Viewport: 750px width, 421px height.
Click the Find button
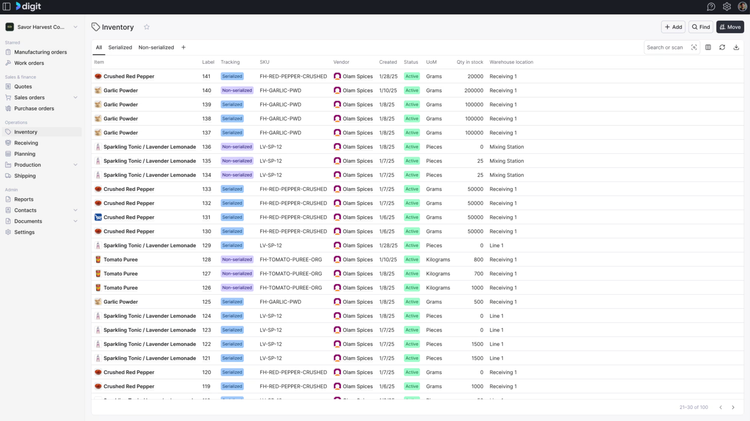pyautogui.click(x=701, y=27)
